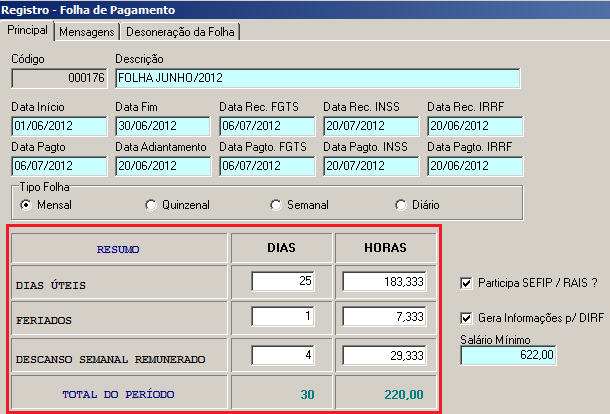Click the Data Adiantamento date field
Screen dimensions: 610x414
point(163,166)
